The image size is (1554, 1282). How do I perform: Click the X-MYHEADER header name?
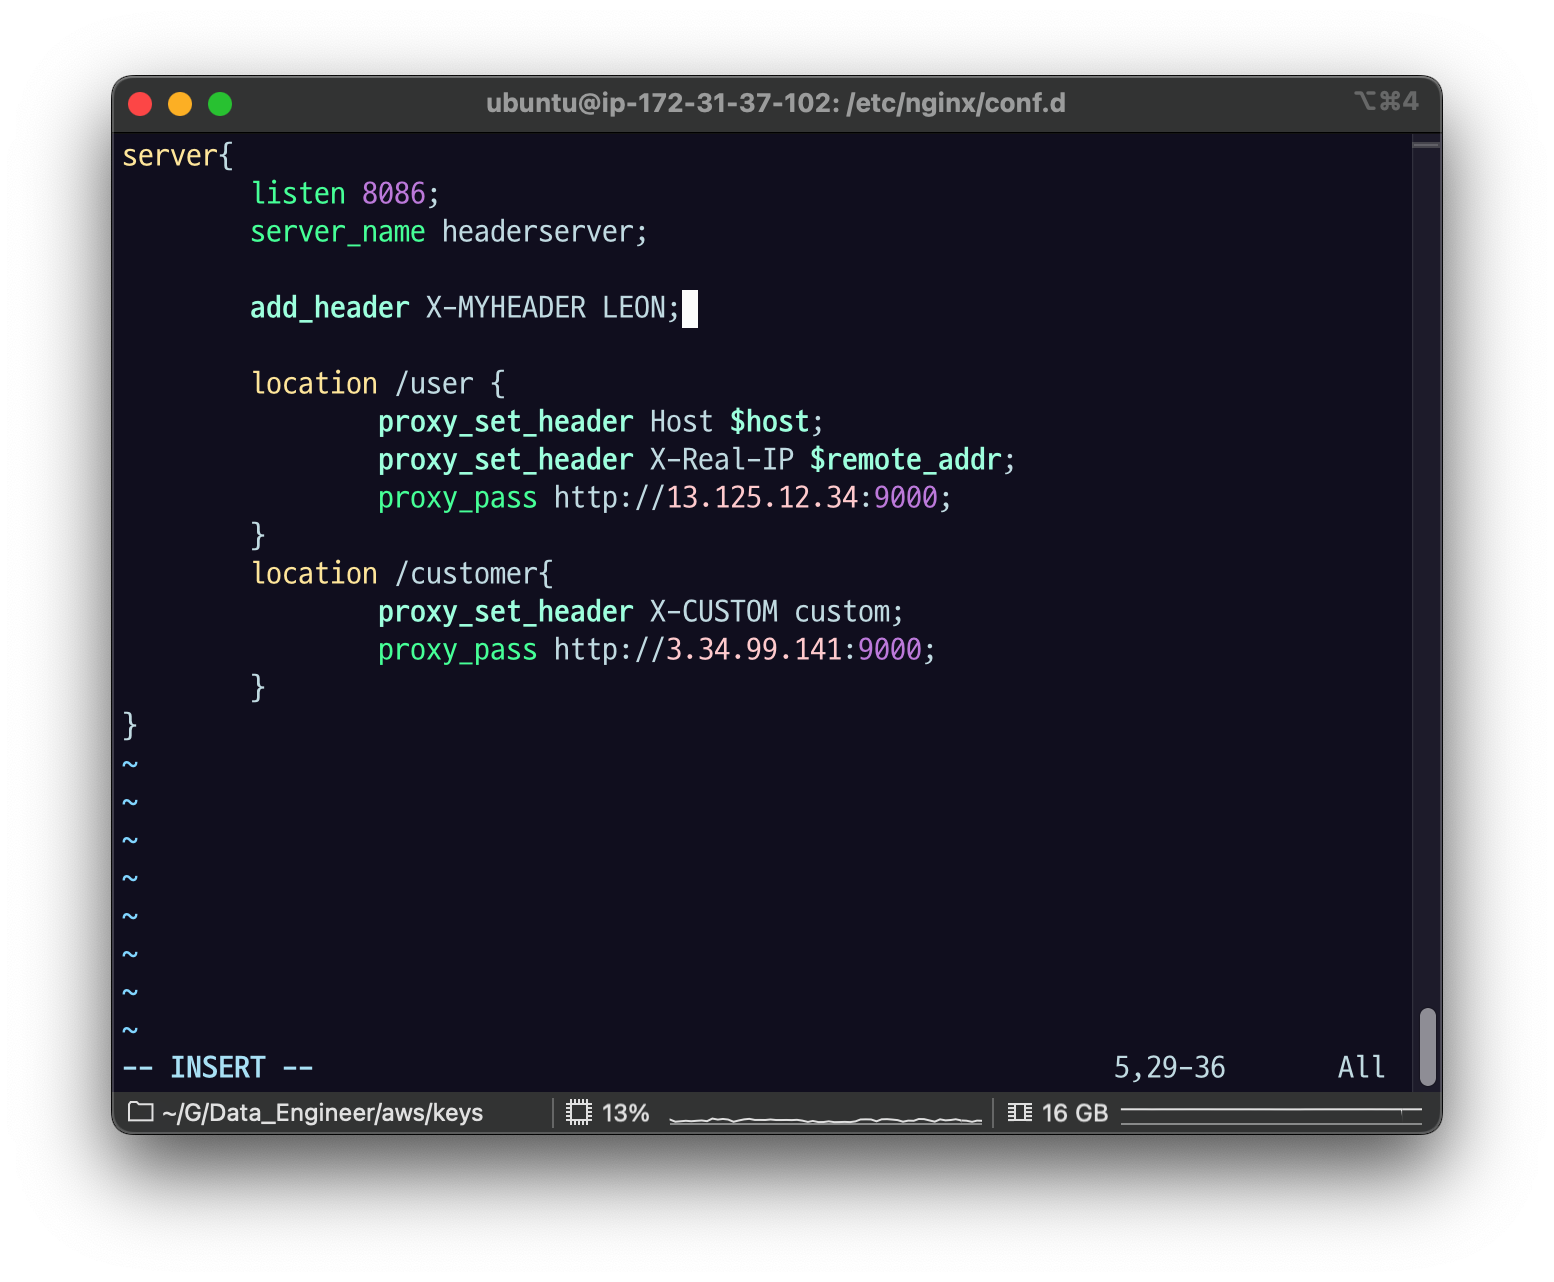(x=506, y=308)
